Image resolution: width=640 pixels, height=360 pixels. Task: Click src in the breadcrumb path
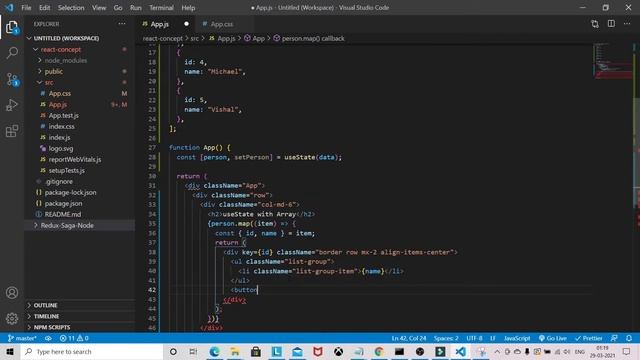[x=195, y=38]
